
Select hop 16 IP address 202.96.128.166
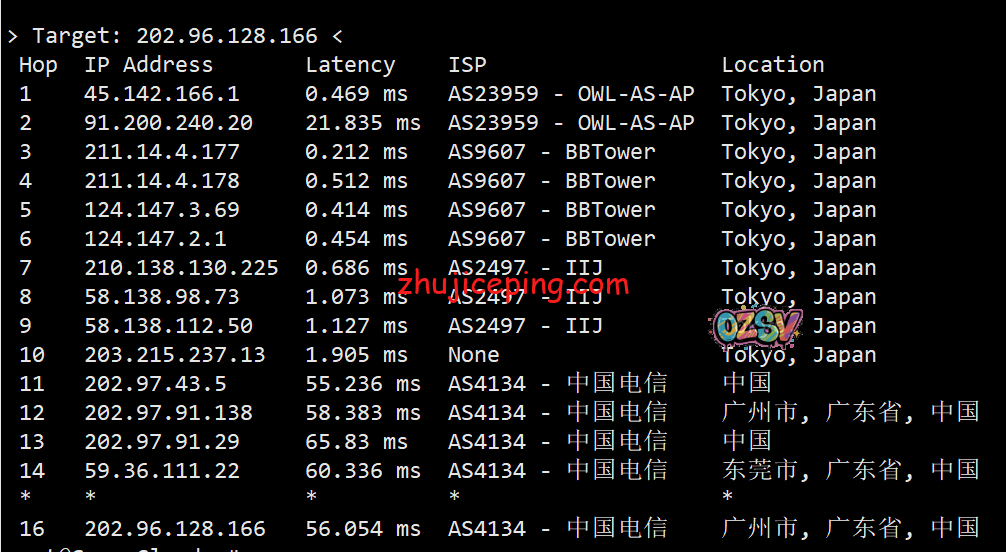pos(174,529)
